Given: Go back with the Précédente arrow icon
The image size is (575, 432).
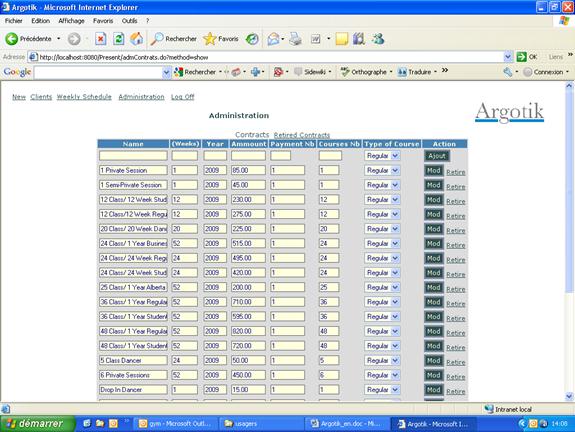Looking at the screenshot, I should pos(11,39).
